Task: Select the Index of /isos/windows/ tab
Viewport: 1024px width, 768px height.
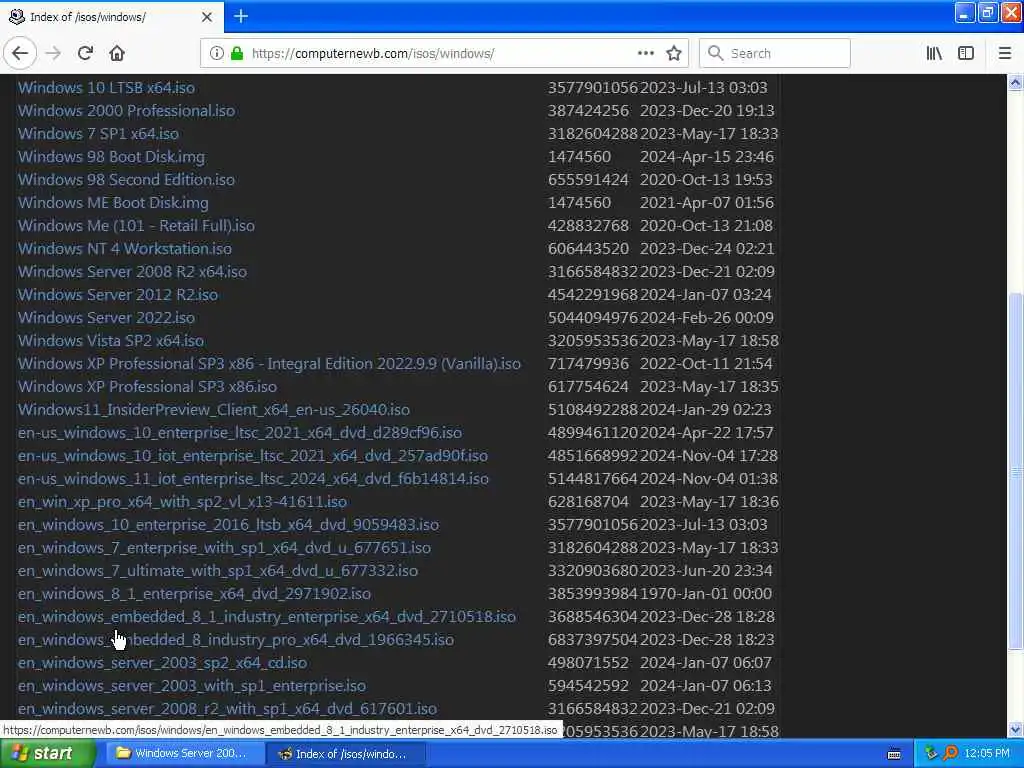Action: tap(112, 17)
